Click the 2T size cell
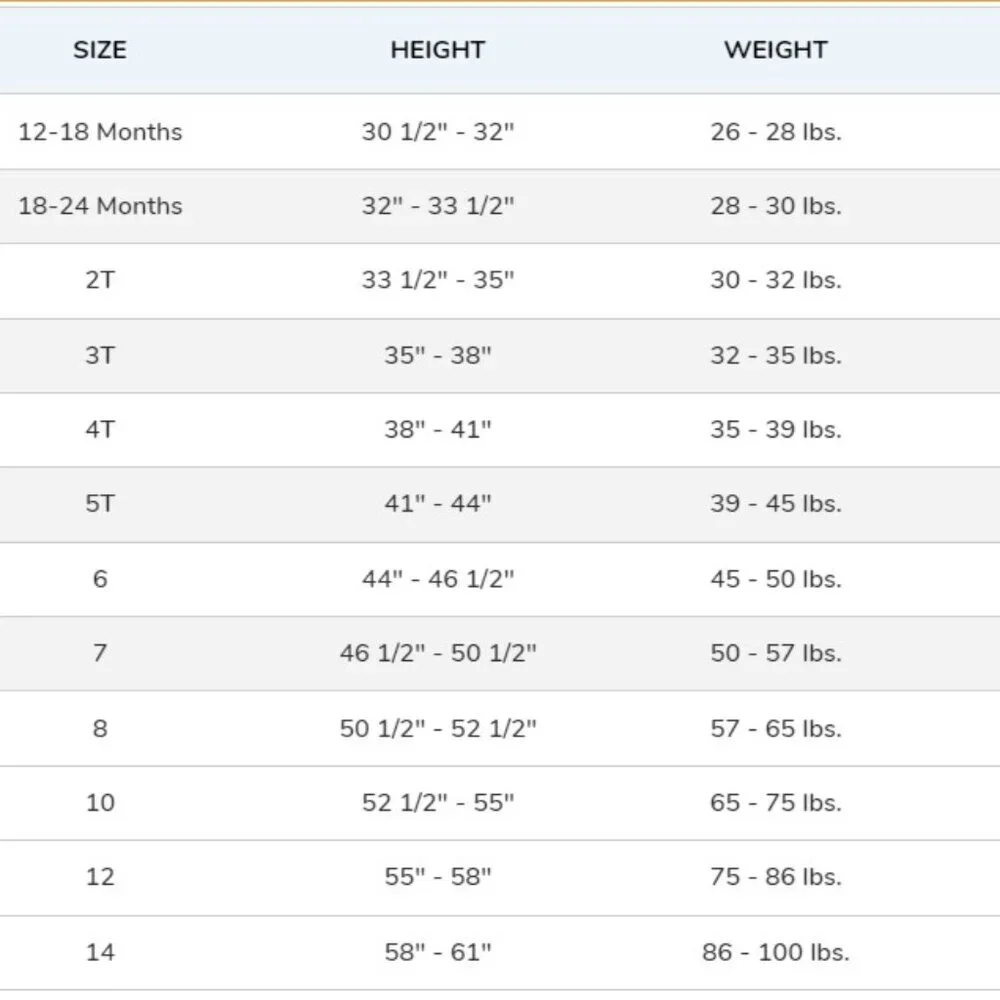 click(x=100, y=280)
